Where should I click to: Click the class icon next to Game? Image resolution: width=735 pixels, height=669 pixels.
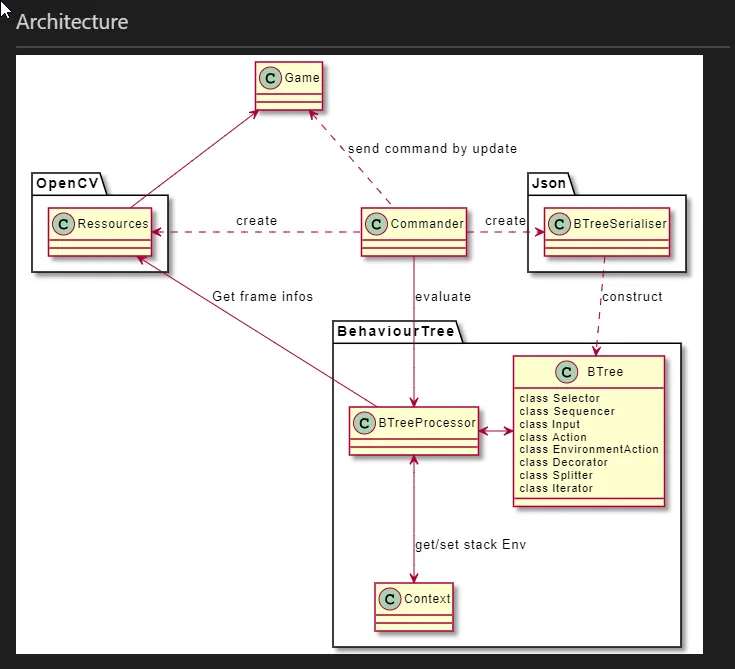270,78
